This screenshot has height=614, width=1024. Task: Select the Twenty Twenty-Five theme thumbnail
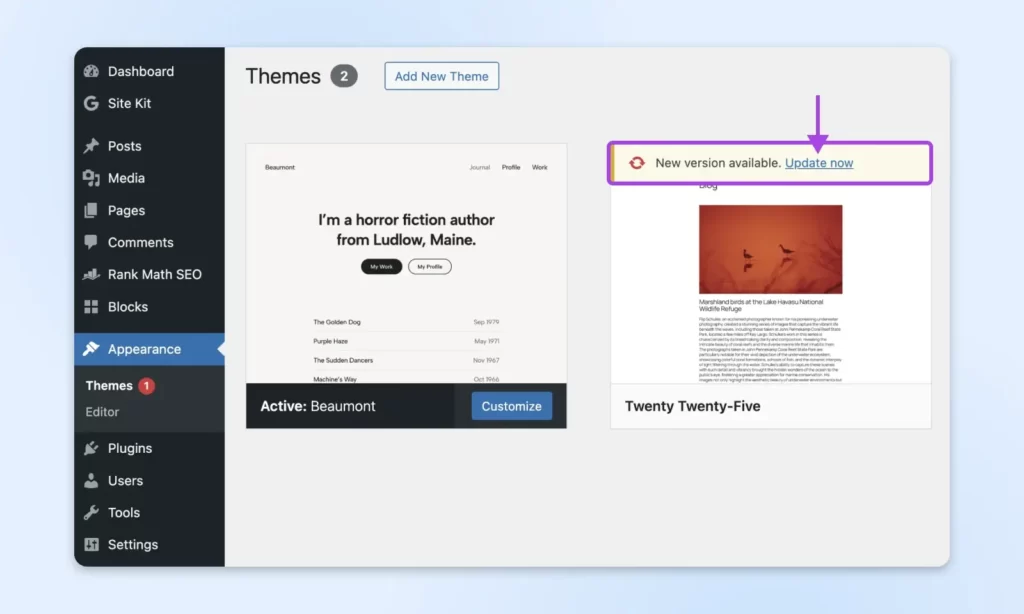click(771, 284)
